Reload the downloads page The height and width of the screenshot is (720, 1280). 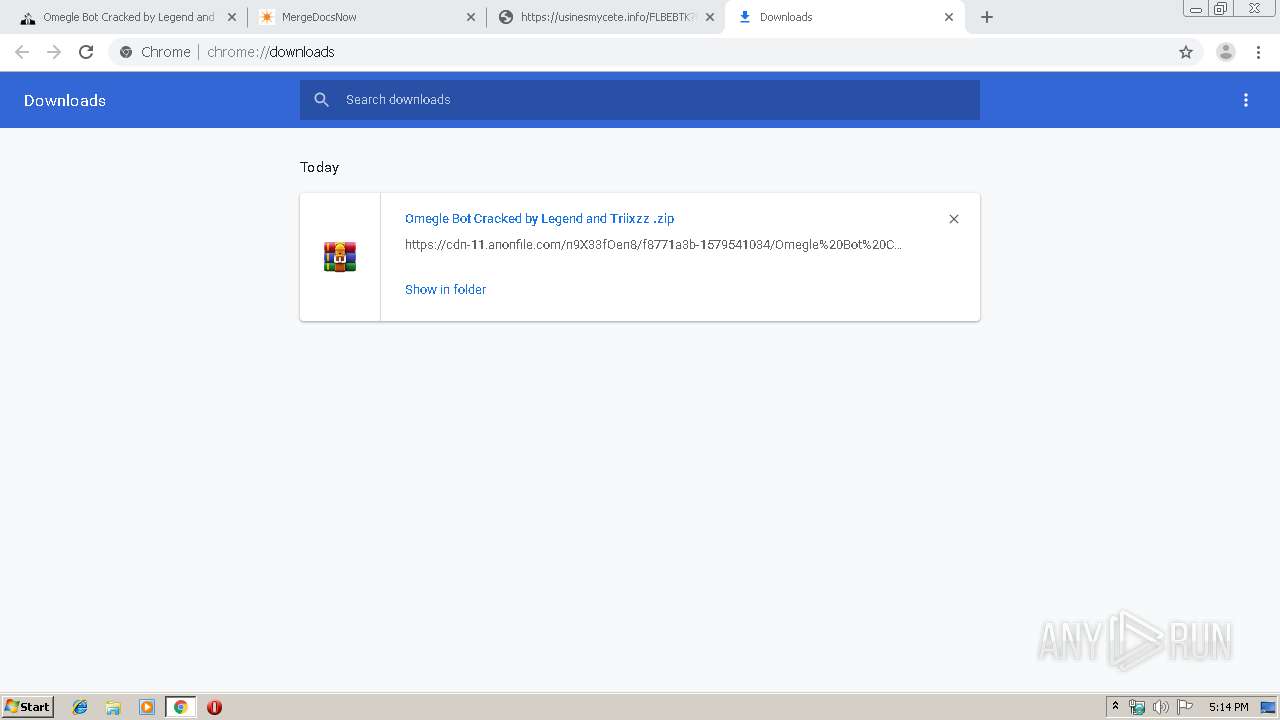(x=86, y=52)
